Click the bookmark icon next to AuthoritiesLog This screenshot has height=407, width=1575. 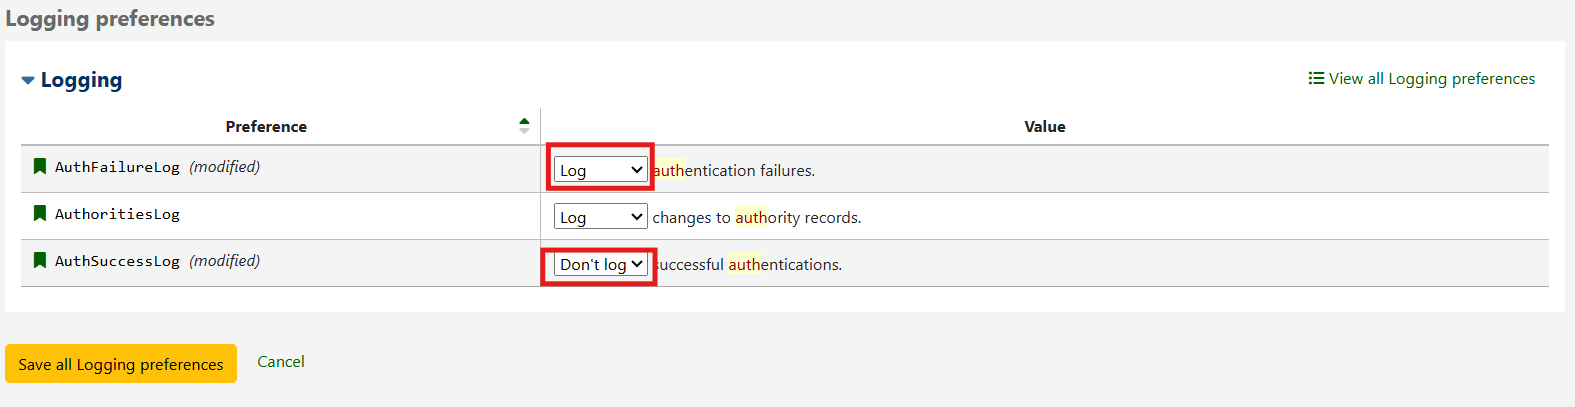pos(40,213)
